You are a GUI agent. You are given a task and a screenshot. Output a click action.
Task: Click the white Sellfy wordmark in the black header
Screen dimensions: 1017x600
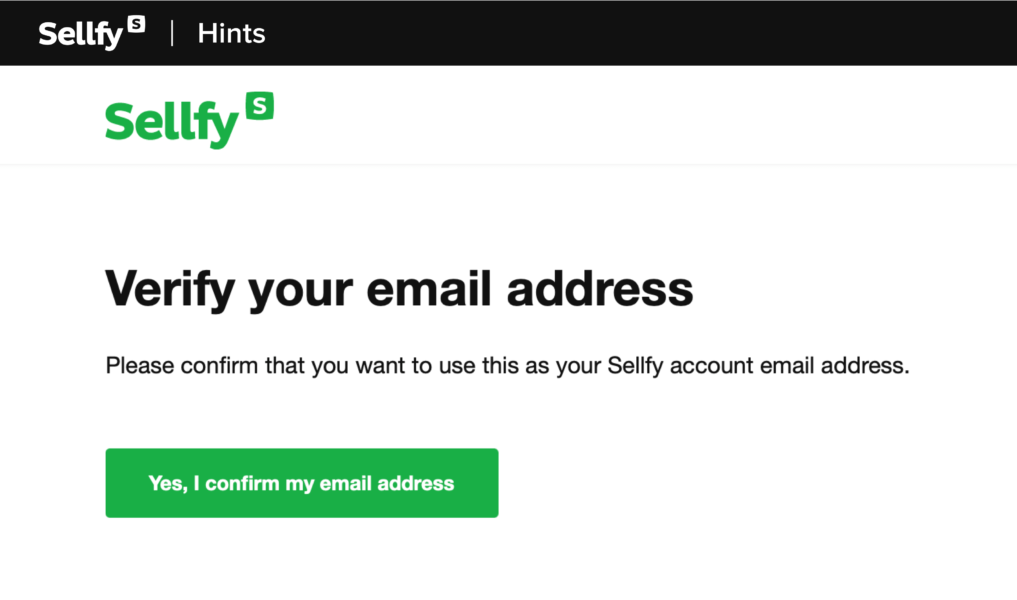point(80,34)
